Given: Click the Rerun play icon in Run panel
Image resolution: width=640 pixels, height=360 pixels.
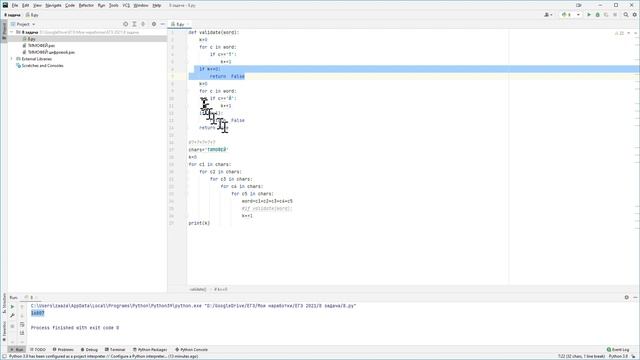Looking at the screenshot, I should pos(12,307).
